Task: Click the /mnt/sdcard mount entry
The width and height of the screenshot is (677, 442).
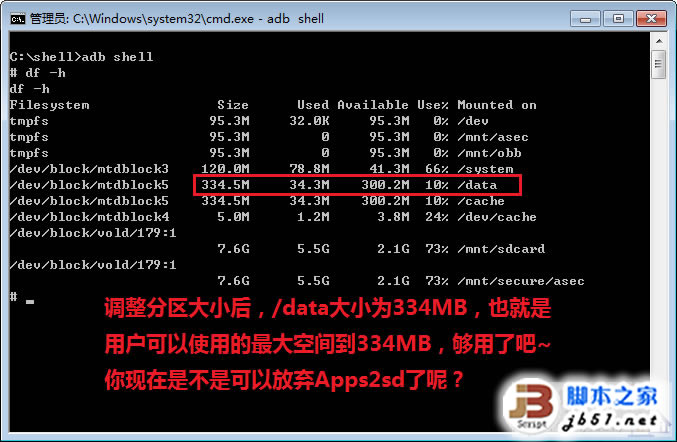Action: pyautogui.click(x=501, y=249)
